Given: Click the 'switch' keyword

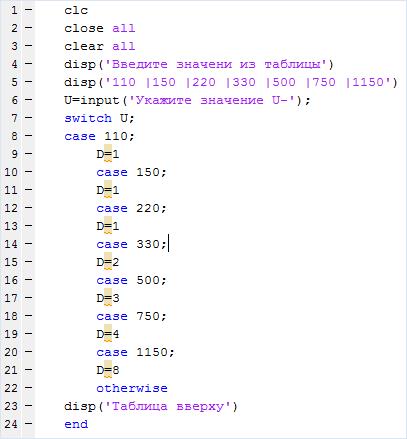Looking at the screenshot, I should (88, 118).
